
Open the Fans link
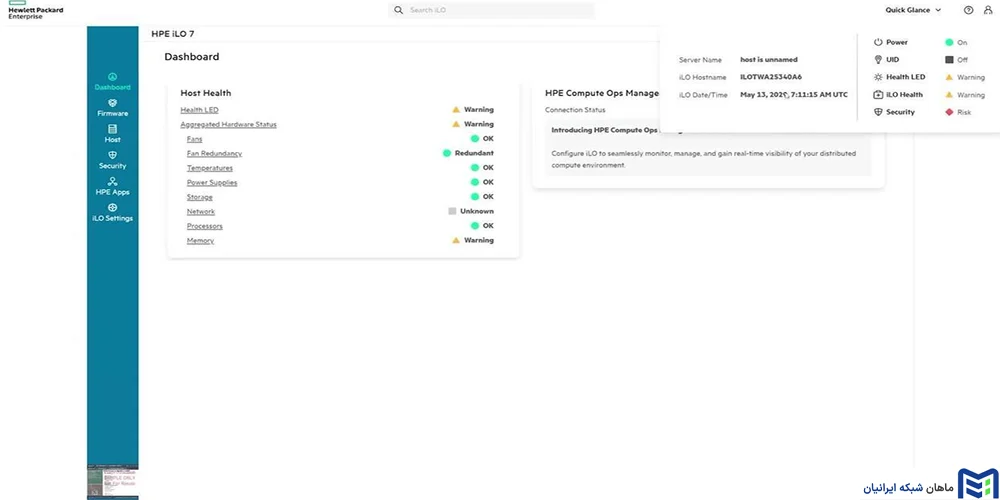tap(195, 138)
